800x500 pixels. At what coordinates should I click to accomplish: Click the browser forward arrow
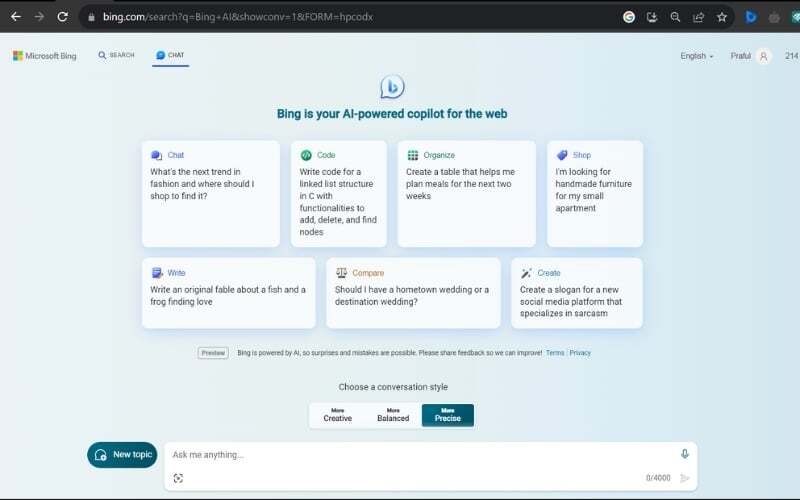[x=39, y=17]
